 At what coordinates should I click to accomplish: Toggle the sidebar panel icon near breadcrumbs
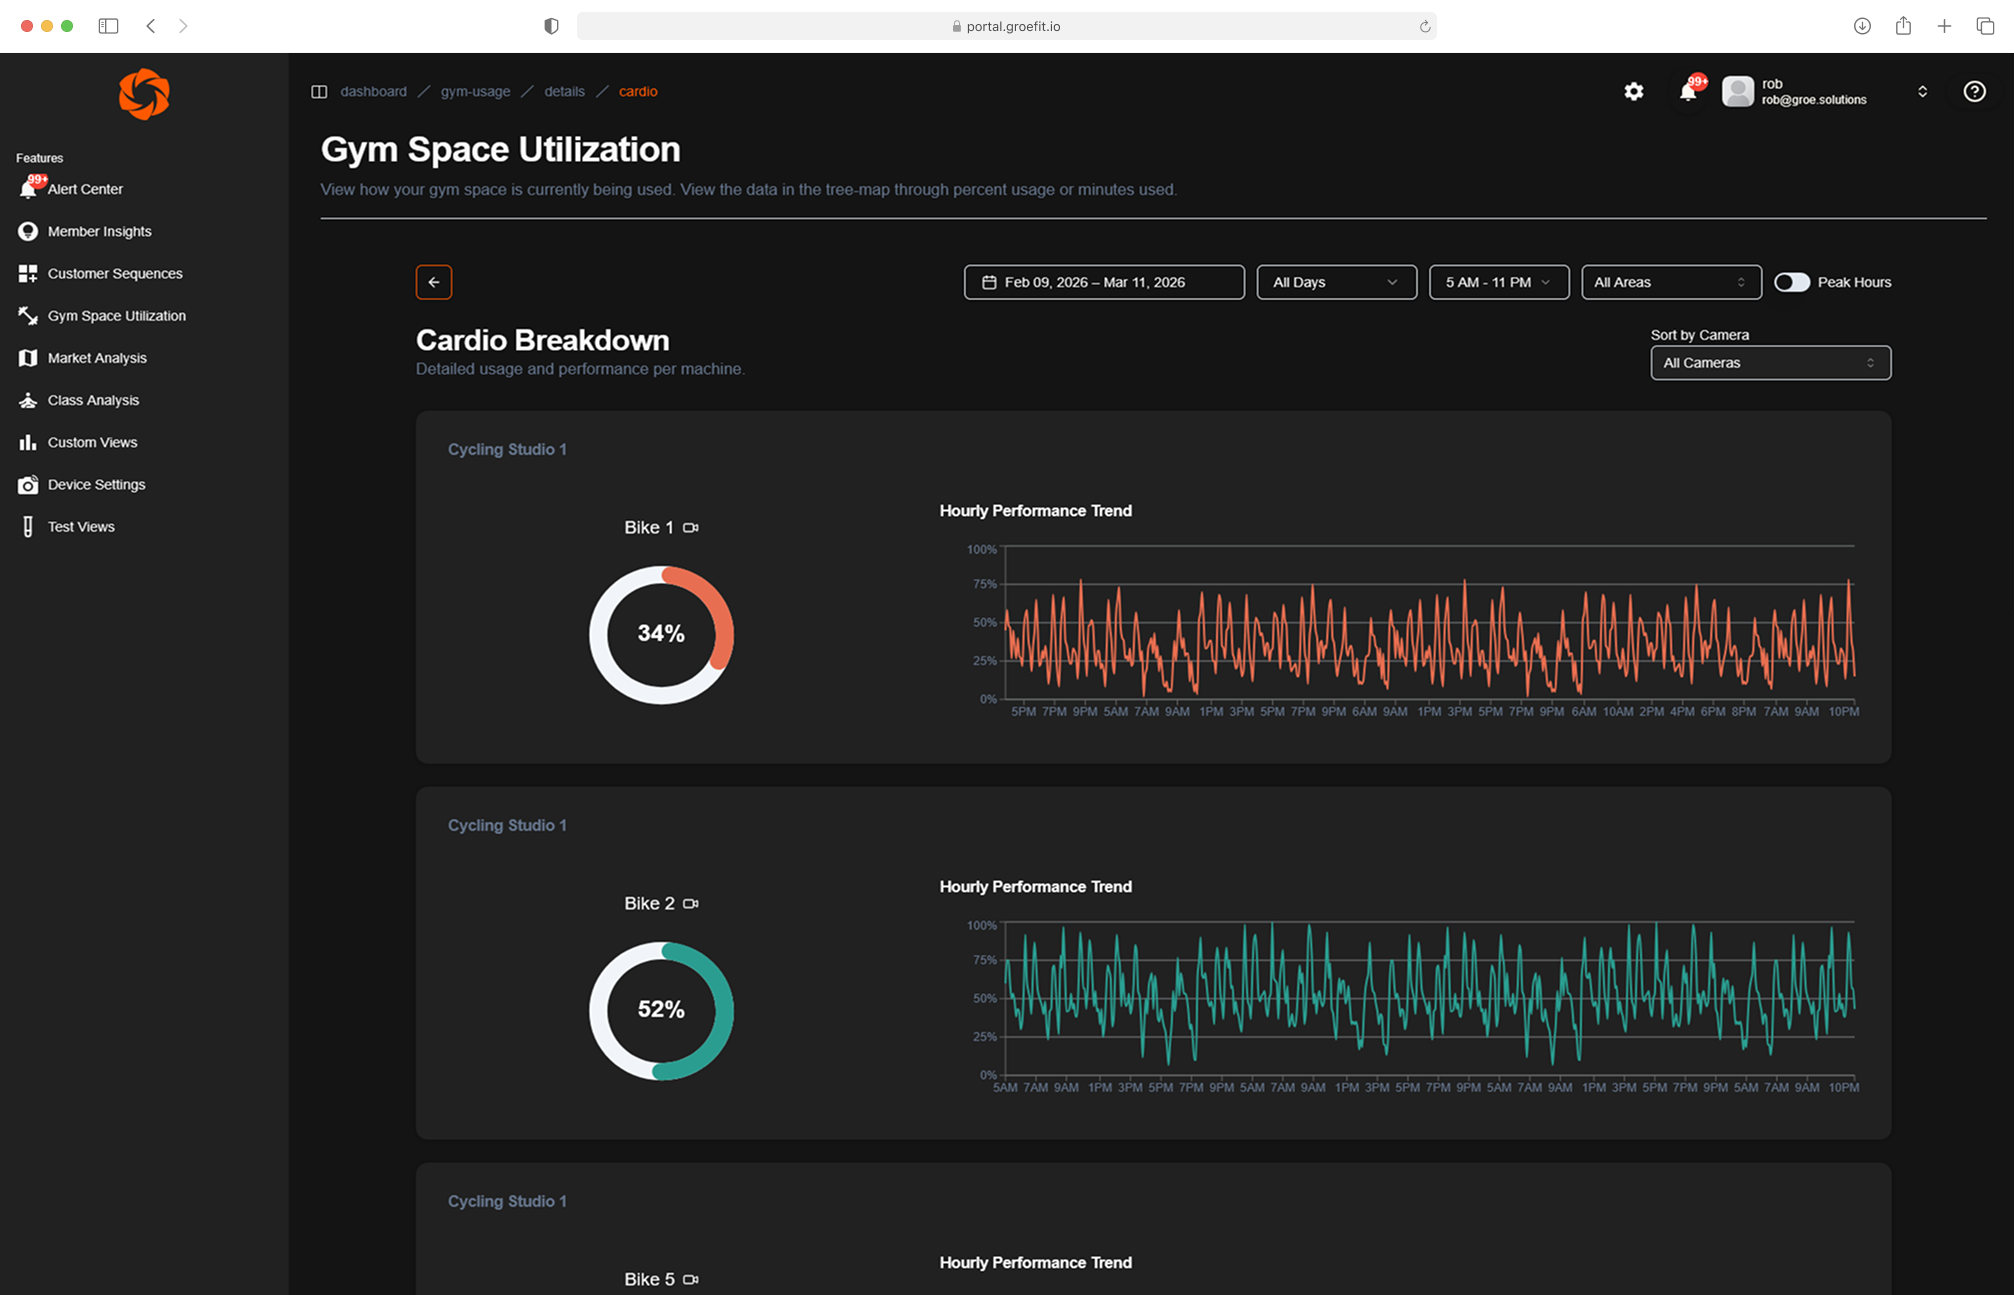point(319,91)
